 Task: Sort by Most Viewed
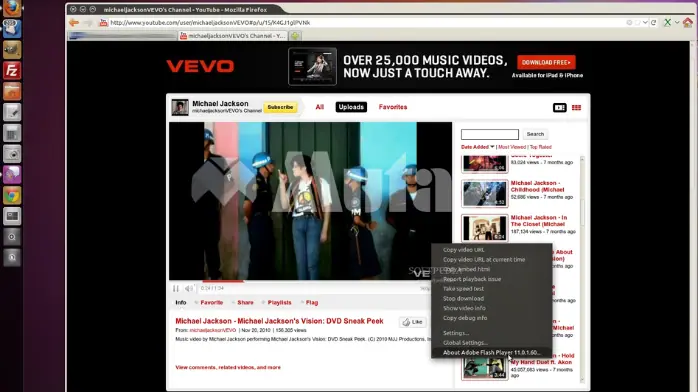[x=512, y=147]
